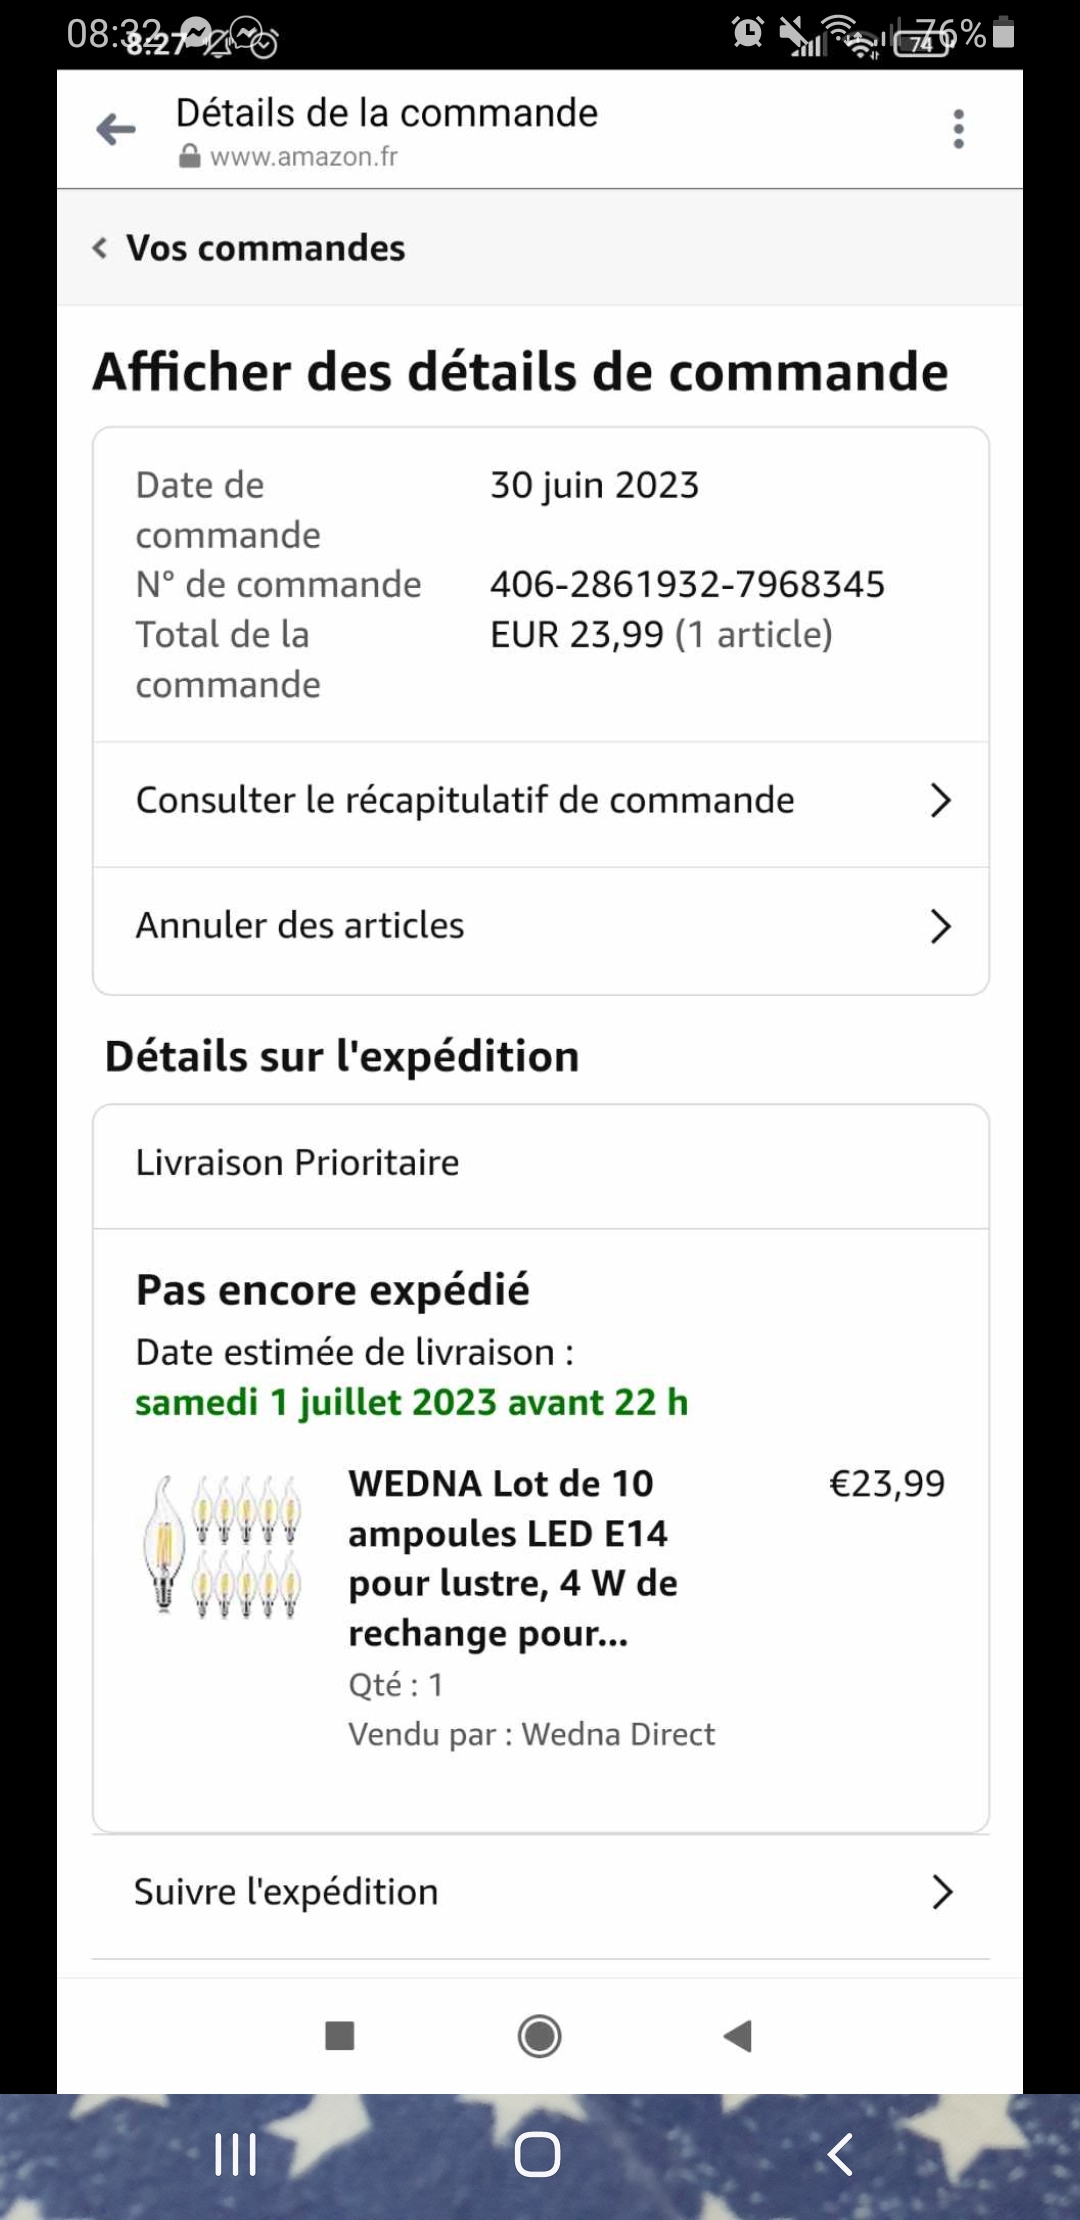Open Android recent apps button
The height and width of the screenshot is (2220, 1080).
tap(236, 2154)
